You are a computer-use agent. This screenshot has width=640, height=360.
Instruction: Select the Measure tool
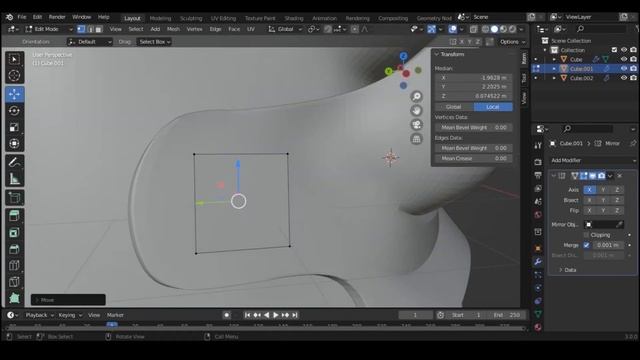tap(14, 179)
